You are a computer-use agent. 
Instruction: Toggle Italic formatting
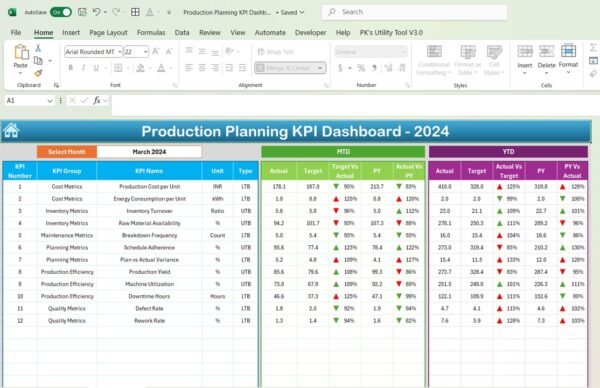[x=83, y=68]
